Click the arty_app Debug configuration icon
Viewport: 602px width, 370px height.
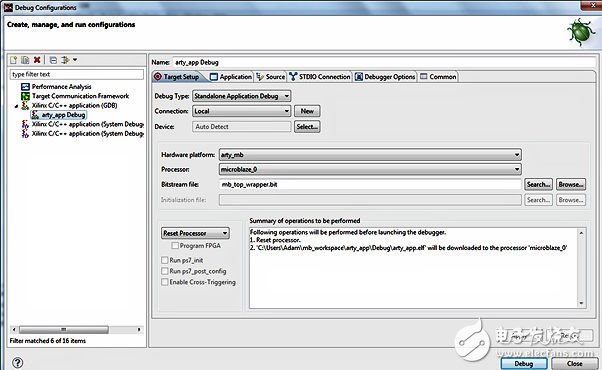point(35,115)
